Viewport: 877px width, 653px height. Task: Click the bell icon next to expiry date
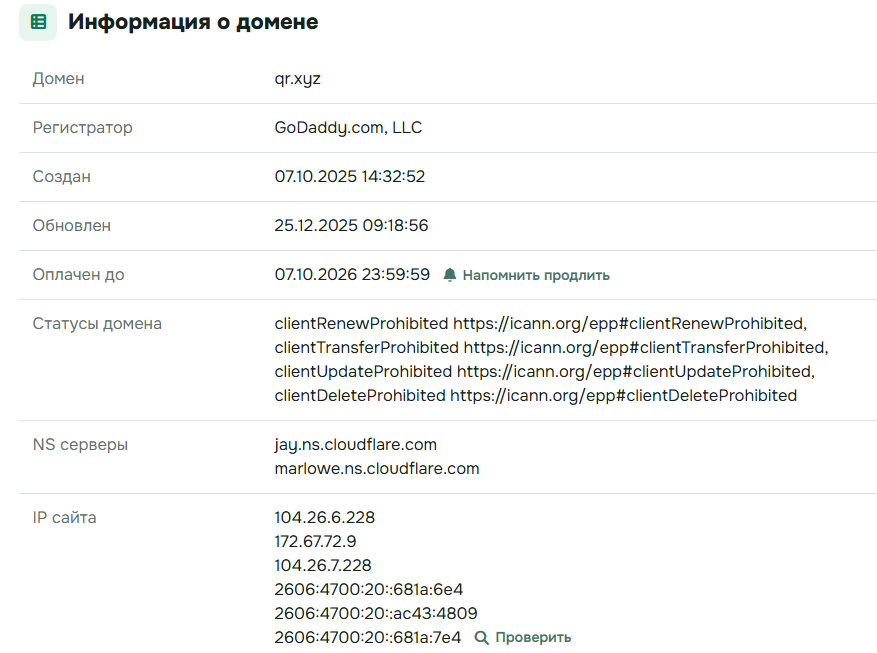point(450,275)
